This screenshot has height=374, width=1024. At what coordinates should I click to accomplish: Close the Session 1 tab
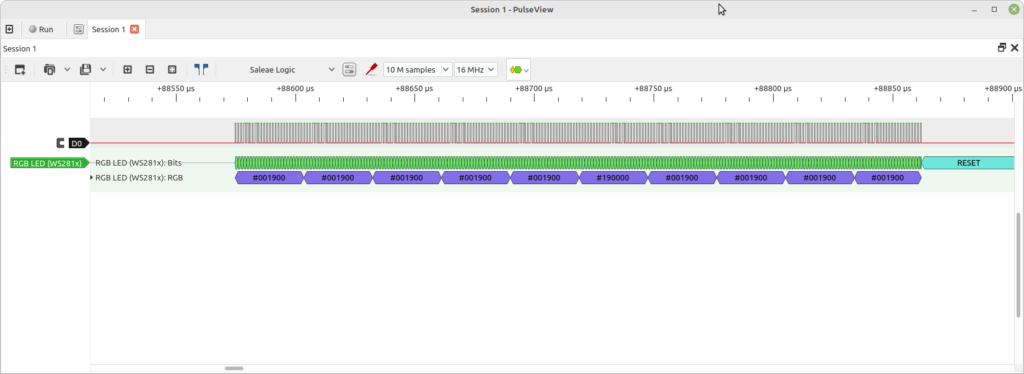135,29
